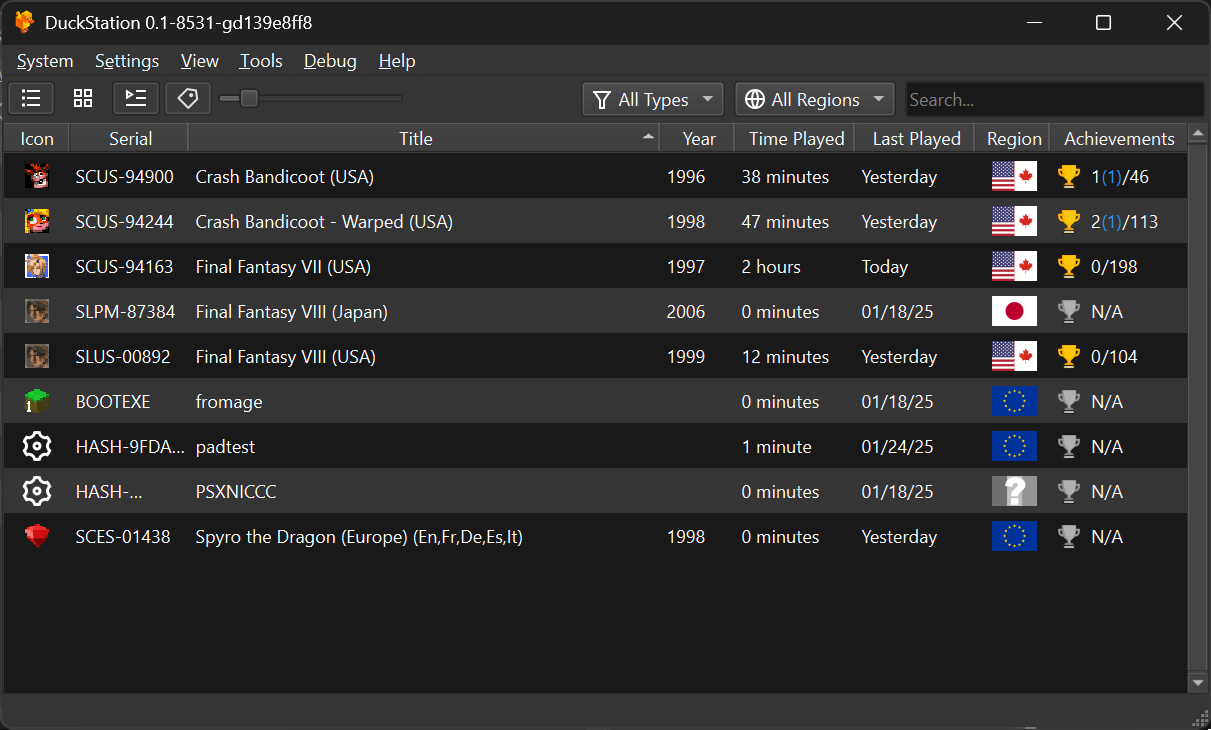Sort by Time Played column header
The image size is (1211, 730).
[796, 139]
